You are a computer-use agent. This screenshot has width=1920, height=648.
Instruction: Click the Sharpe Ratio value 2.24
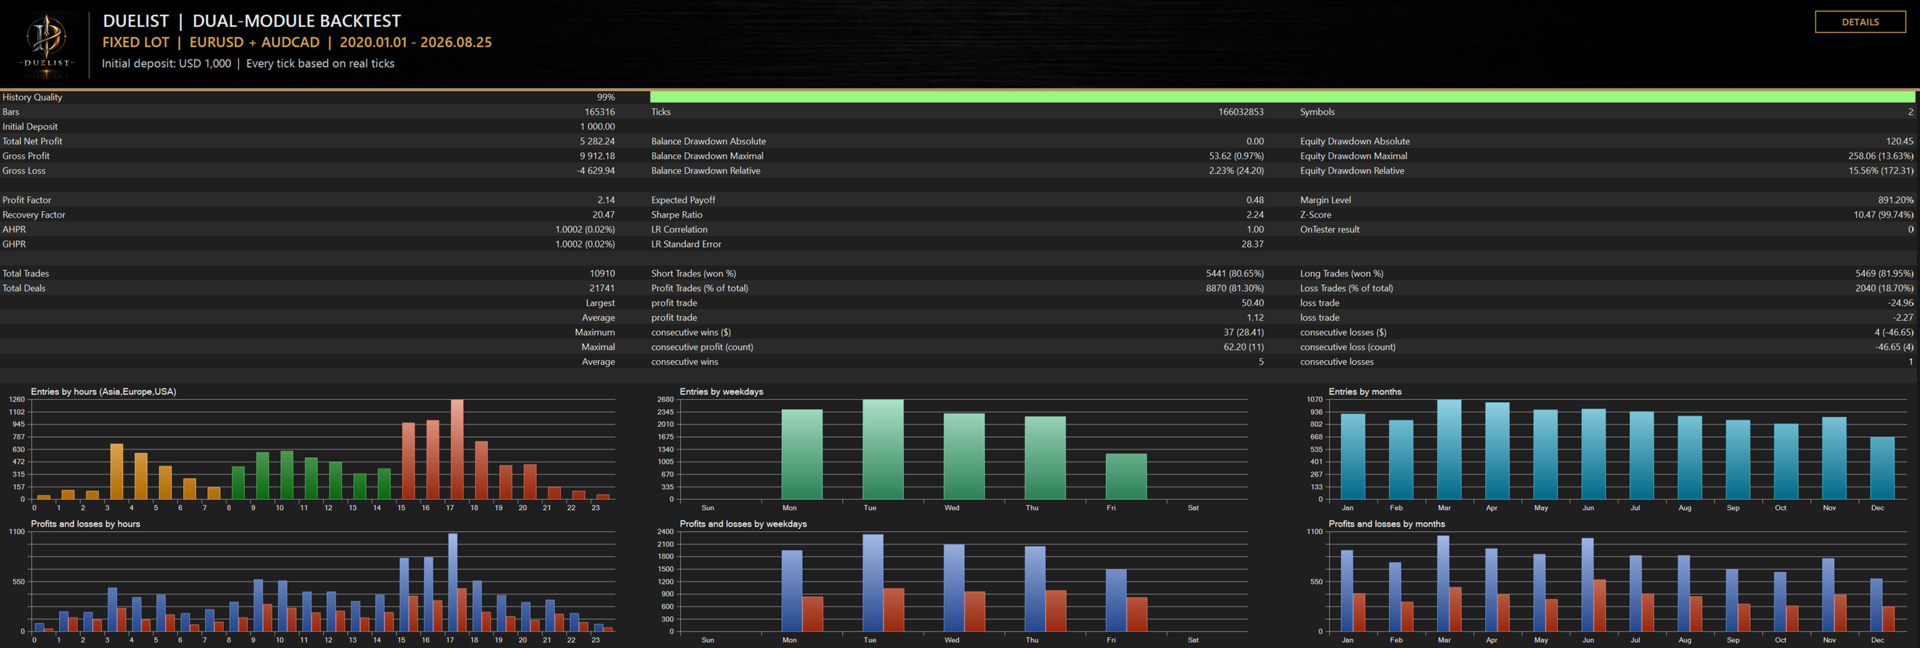1255,215
